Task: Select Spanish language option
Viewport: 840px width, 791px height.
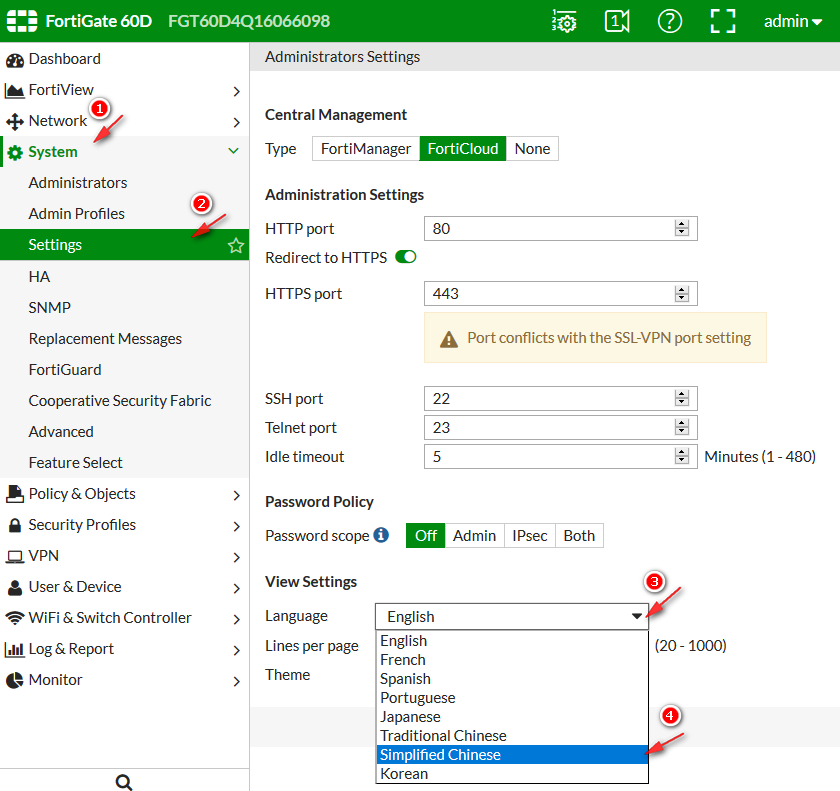Action: click(x=512, y=679)
